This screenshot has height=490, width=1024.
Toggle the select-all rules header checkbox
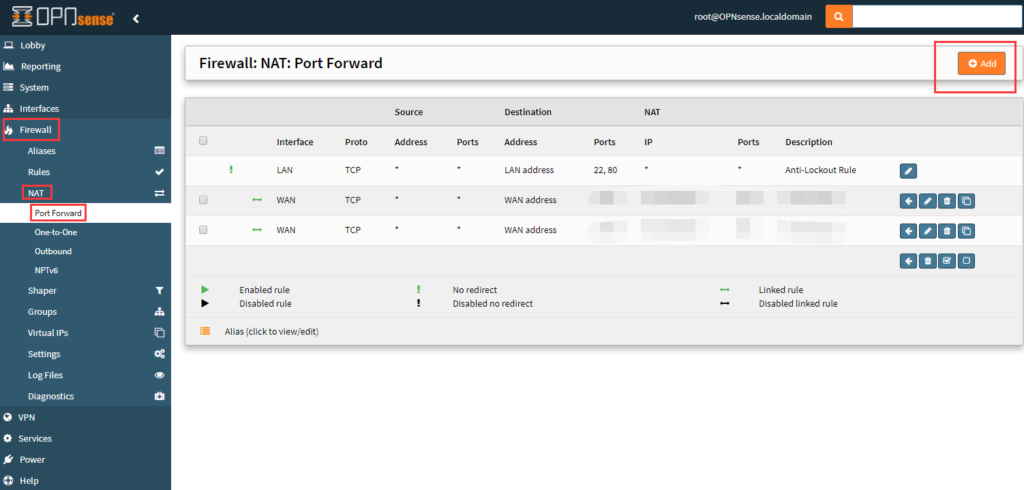coord(203,140)
